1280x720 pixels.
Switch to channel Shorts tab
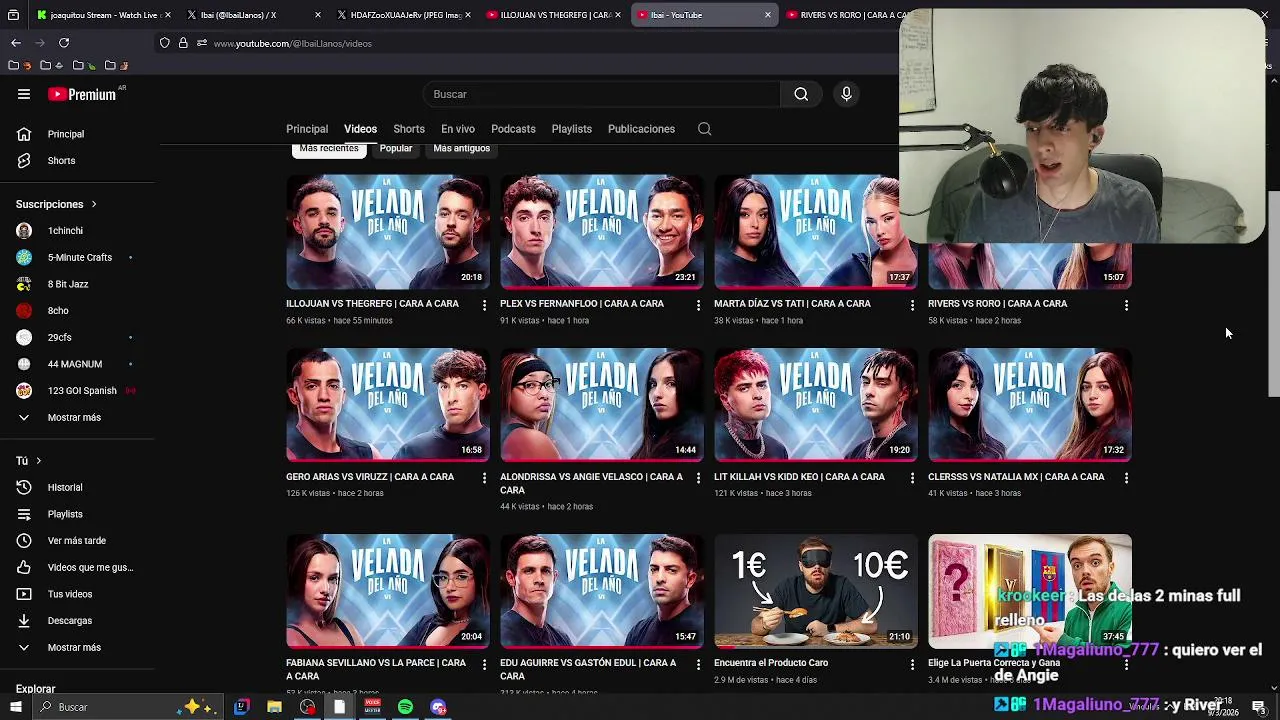pyautogui.click(x=409, y=129)
